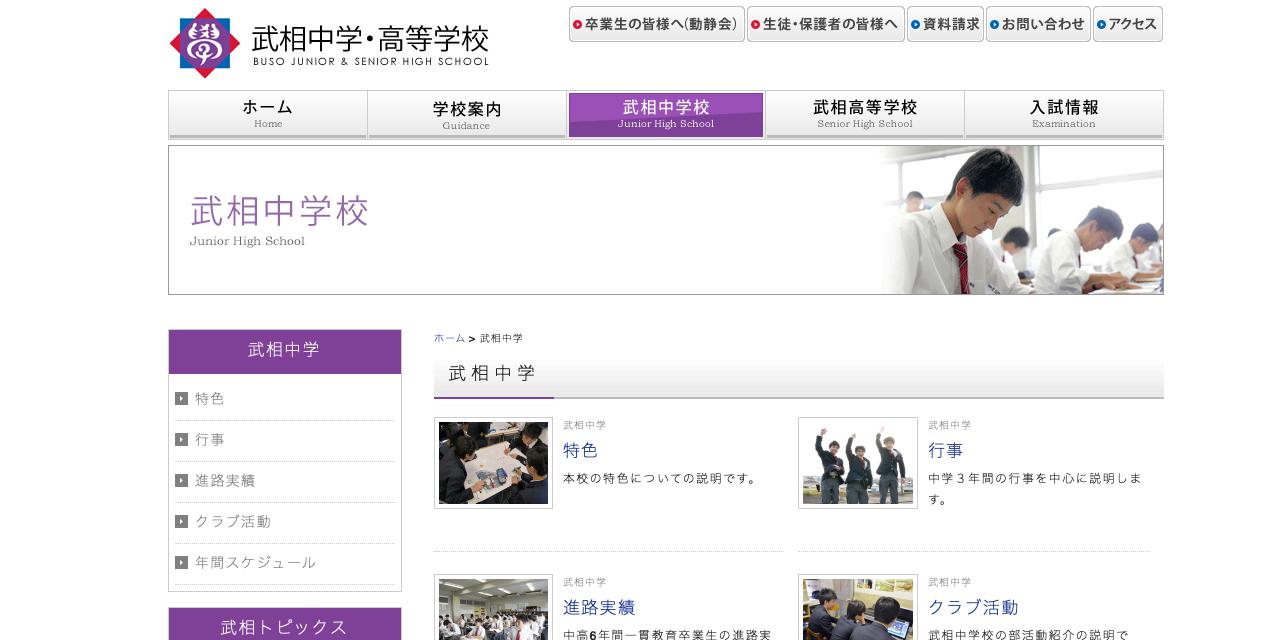The height and width of the screenshot is (640, 1280).
Task: Click the arrow bullet icon next to 特色
Action: tap(181, 399)
